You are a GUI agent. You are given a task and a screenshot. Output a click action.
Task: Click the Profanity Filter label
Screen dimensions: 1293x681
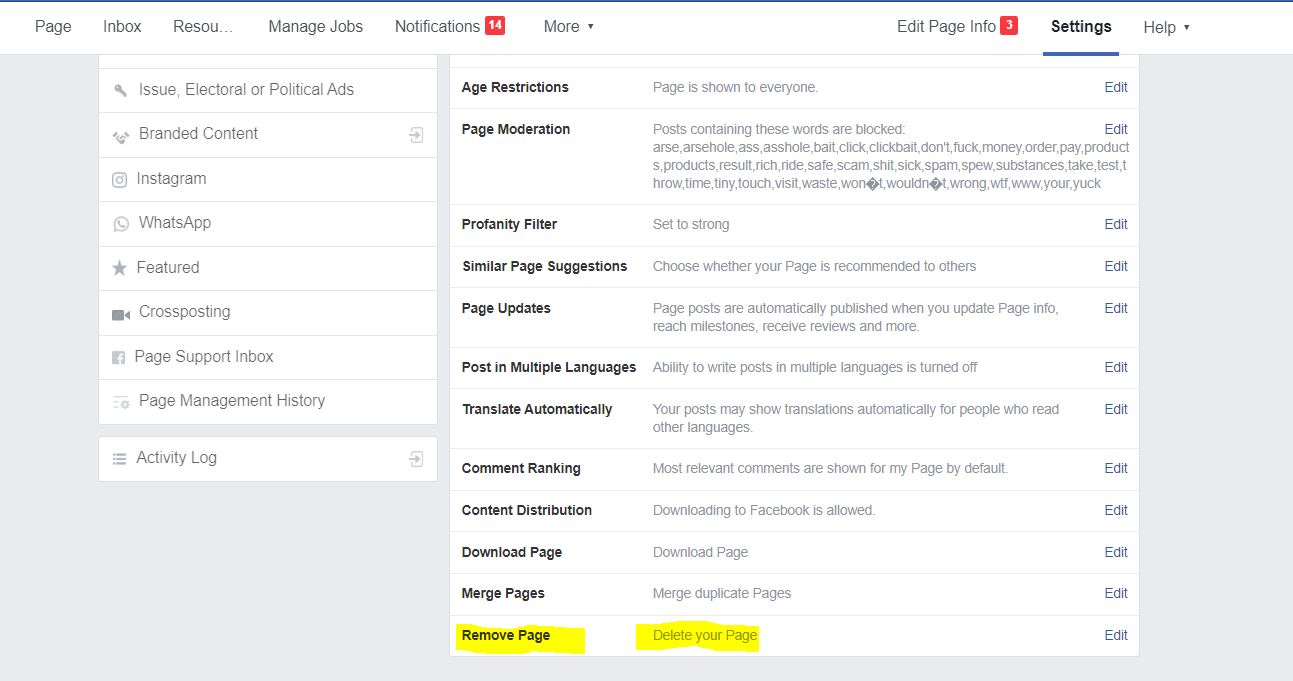click(509, 224)
